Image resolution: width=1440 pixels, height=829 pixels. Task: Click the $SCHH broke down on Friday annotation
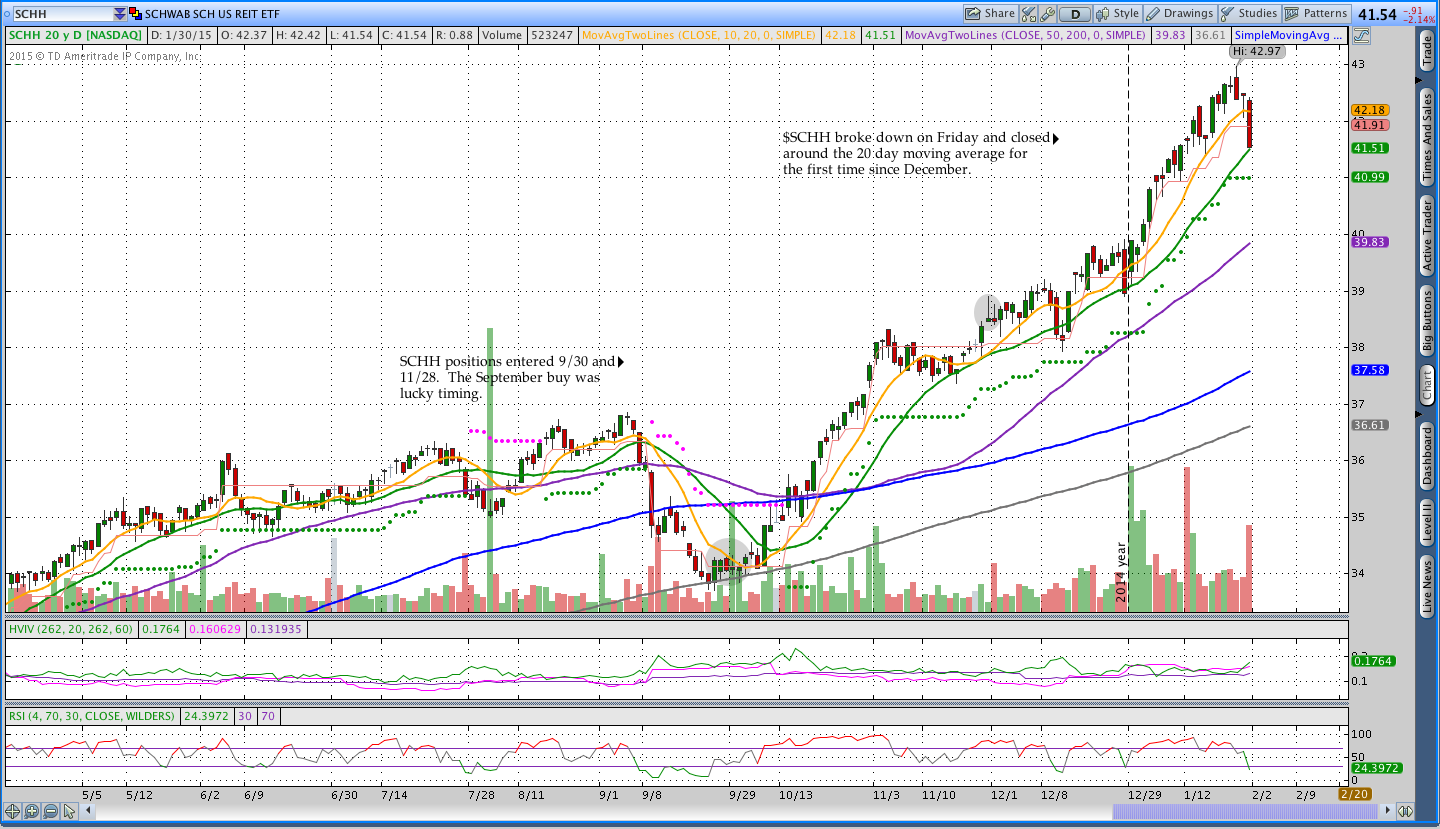click(x=916, y=154)
